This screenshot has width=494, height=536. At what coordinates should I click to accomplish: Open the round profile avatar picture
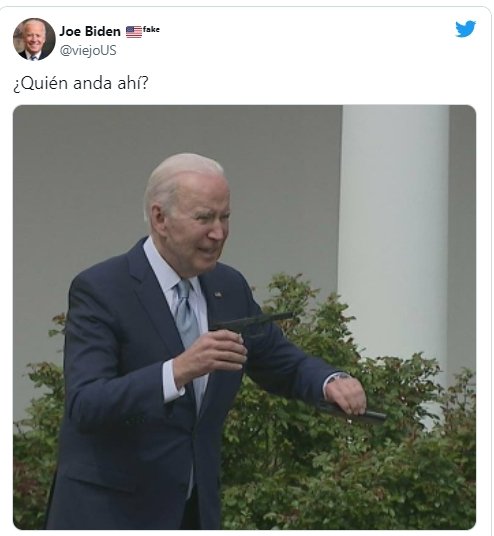pos(34,39)
